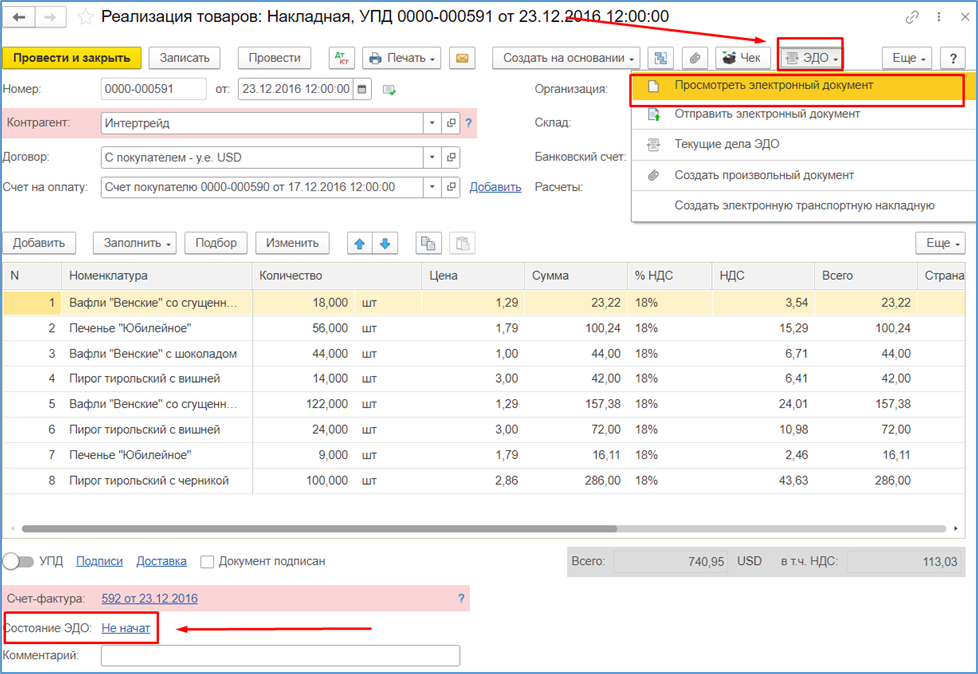The height and width of the screenshot is (674, 978).
Task: Expand the Заполнить dropdown button
Action: [135, 243]
